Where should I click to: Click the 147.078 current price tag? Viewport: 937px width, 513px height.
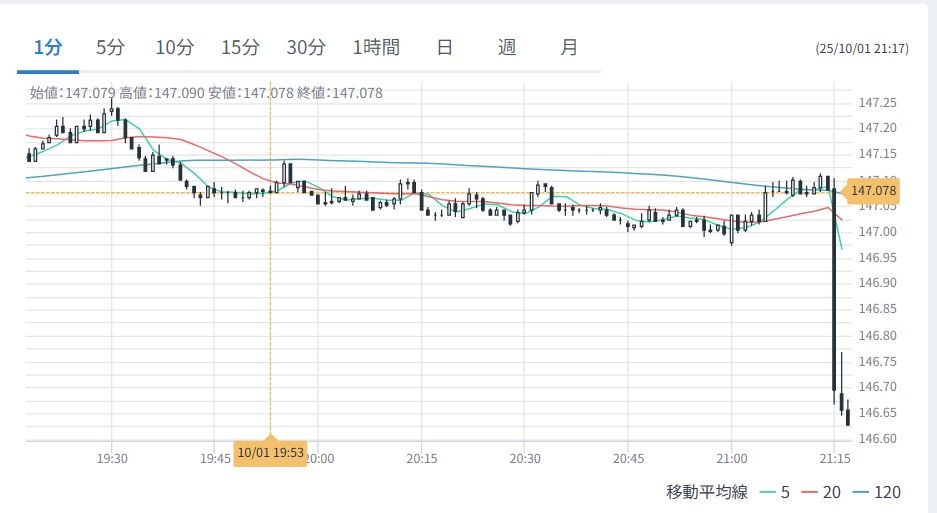pyautogui.click(x=873, y=191)
